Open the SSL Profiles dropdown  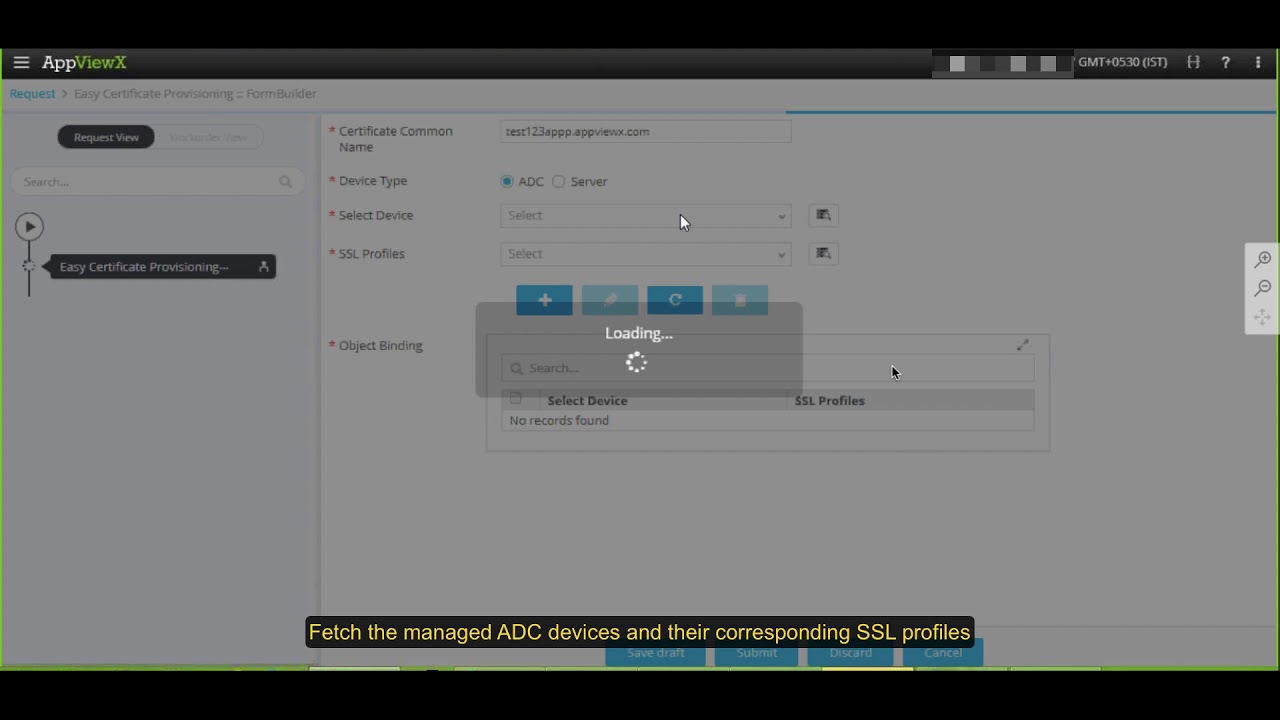tap(646, 254)
